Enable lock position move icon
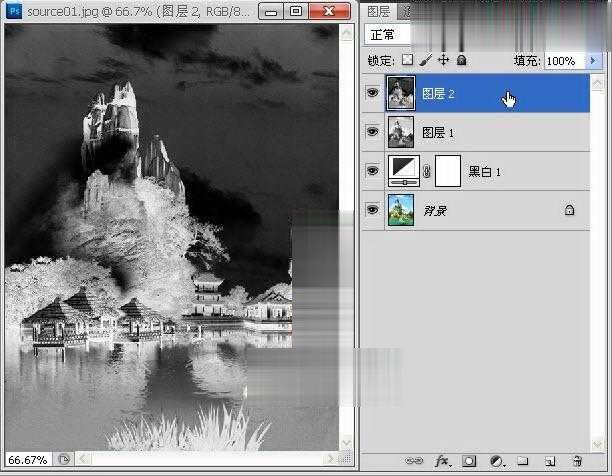This screenshot has height=476, width=612. 443,60
